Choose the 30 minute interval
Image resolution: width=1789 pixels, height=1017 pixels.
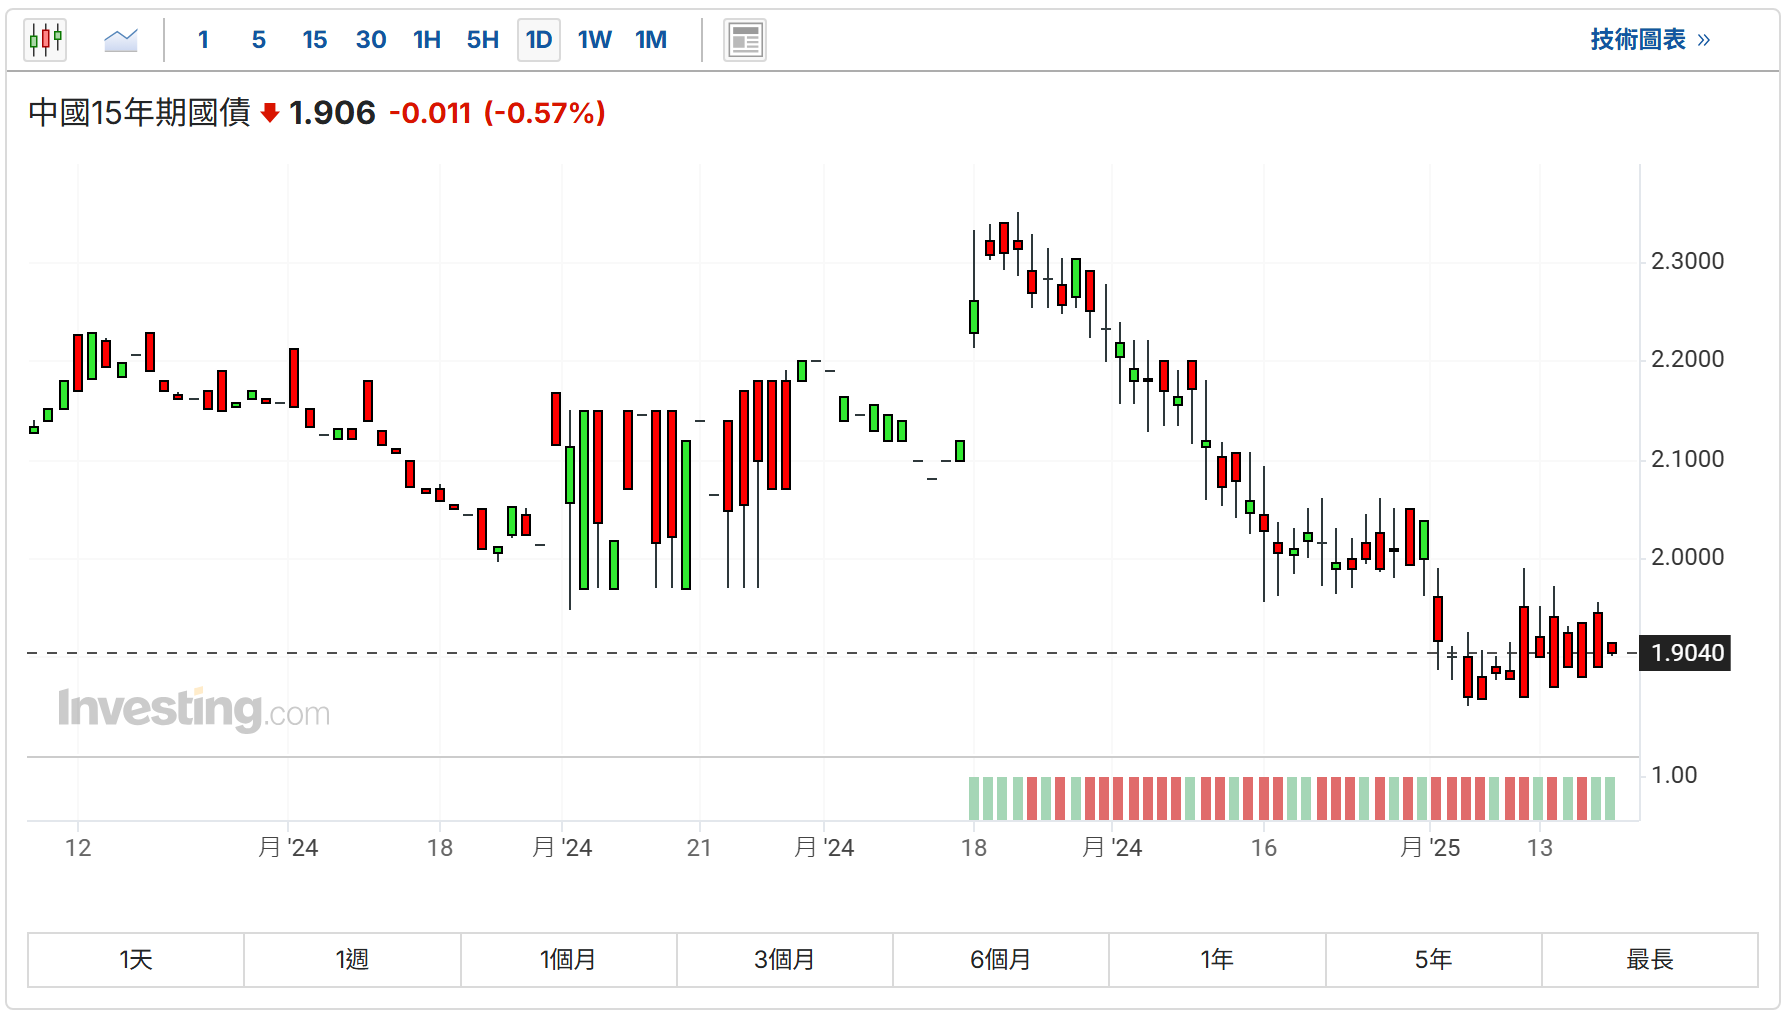[371, 40]
